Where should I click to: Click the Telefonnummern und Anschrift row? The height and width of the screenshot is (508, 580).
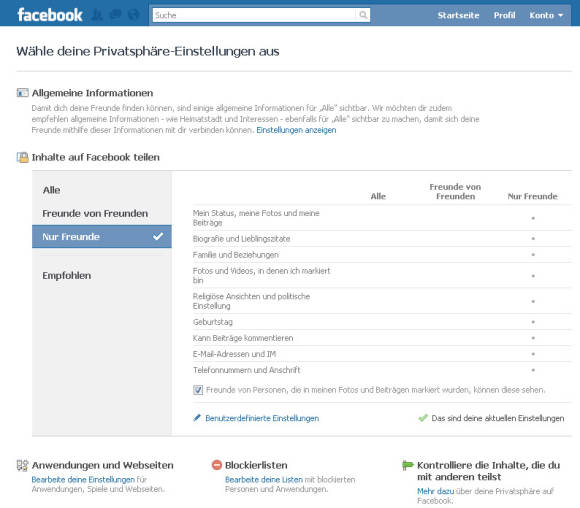[382, 370]
